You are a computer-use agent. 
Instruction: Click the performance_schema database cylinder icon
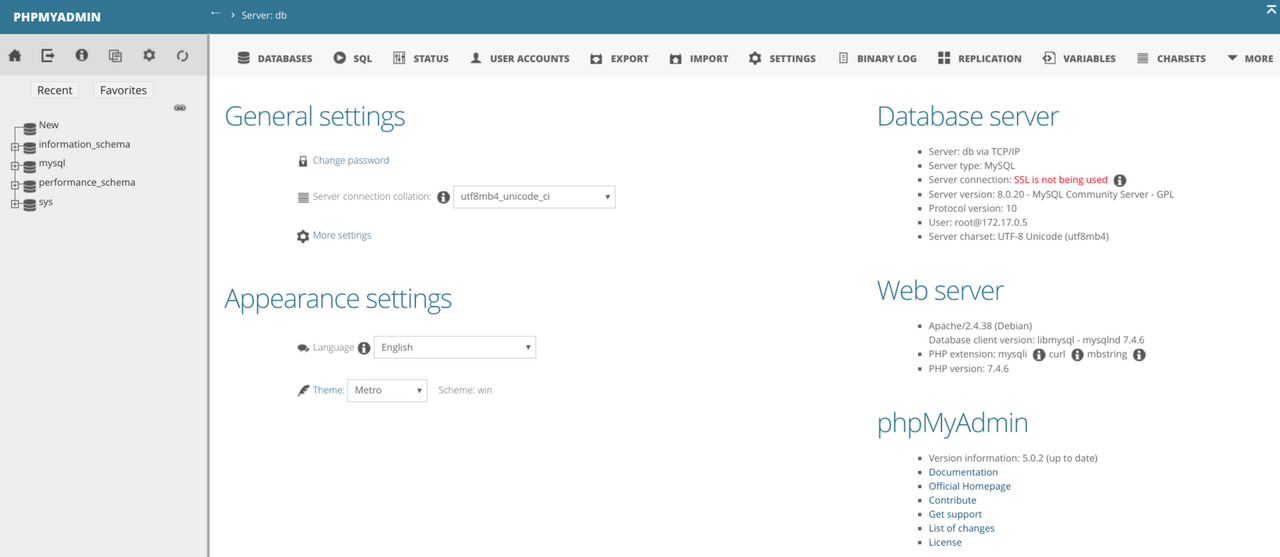(30, 185)
